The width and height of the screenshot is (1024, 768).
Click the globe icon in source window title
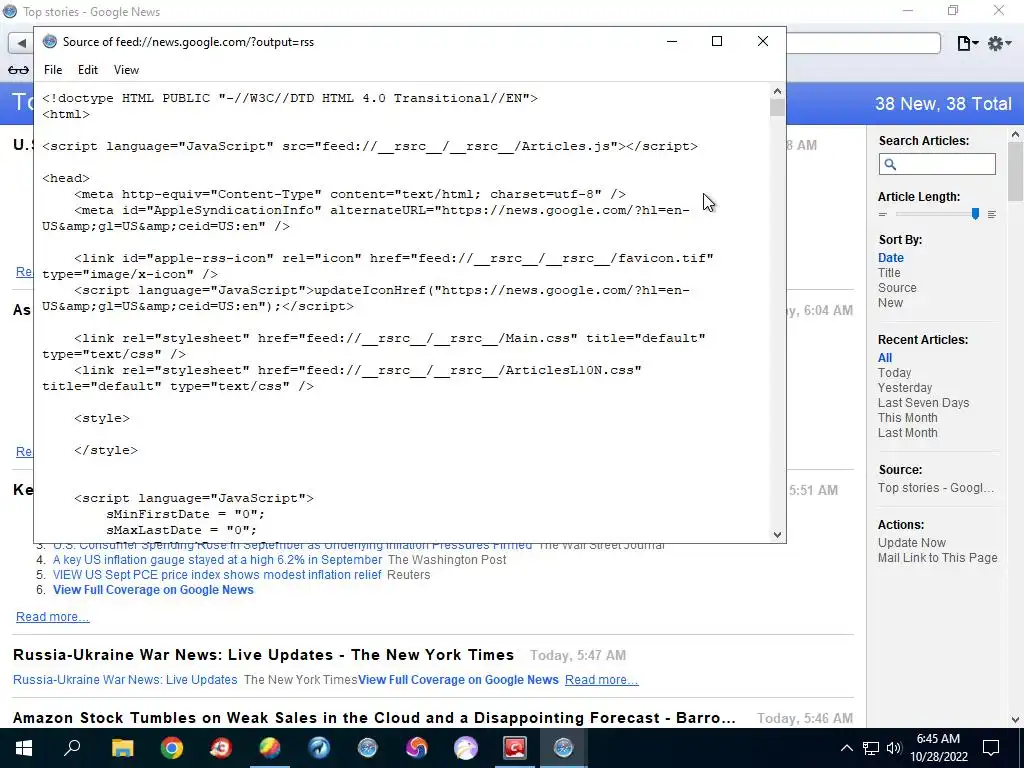pos(50,42)
